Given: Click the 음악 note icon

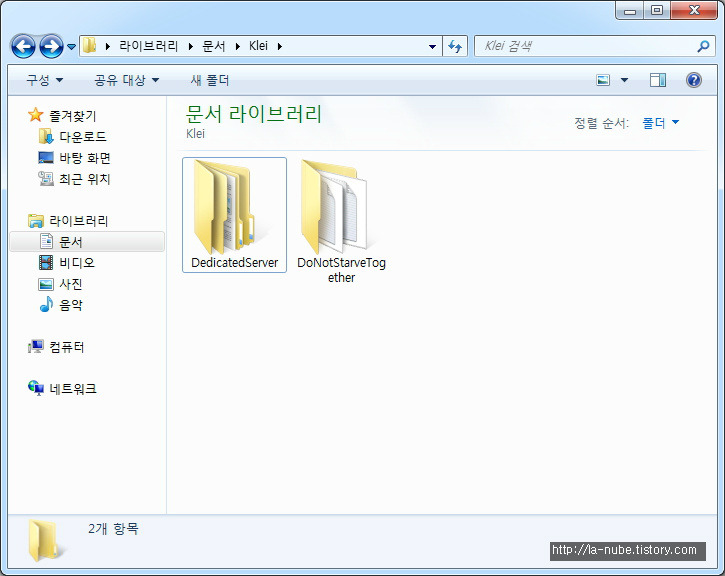Looking at the screenshot, I should pyautogui.click(x=46, y=304).
